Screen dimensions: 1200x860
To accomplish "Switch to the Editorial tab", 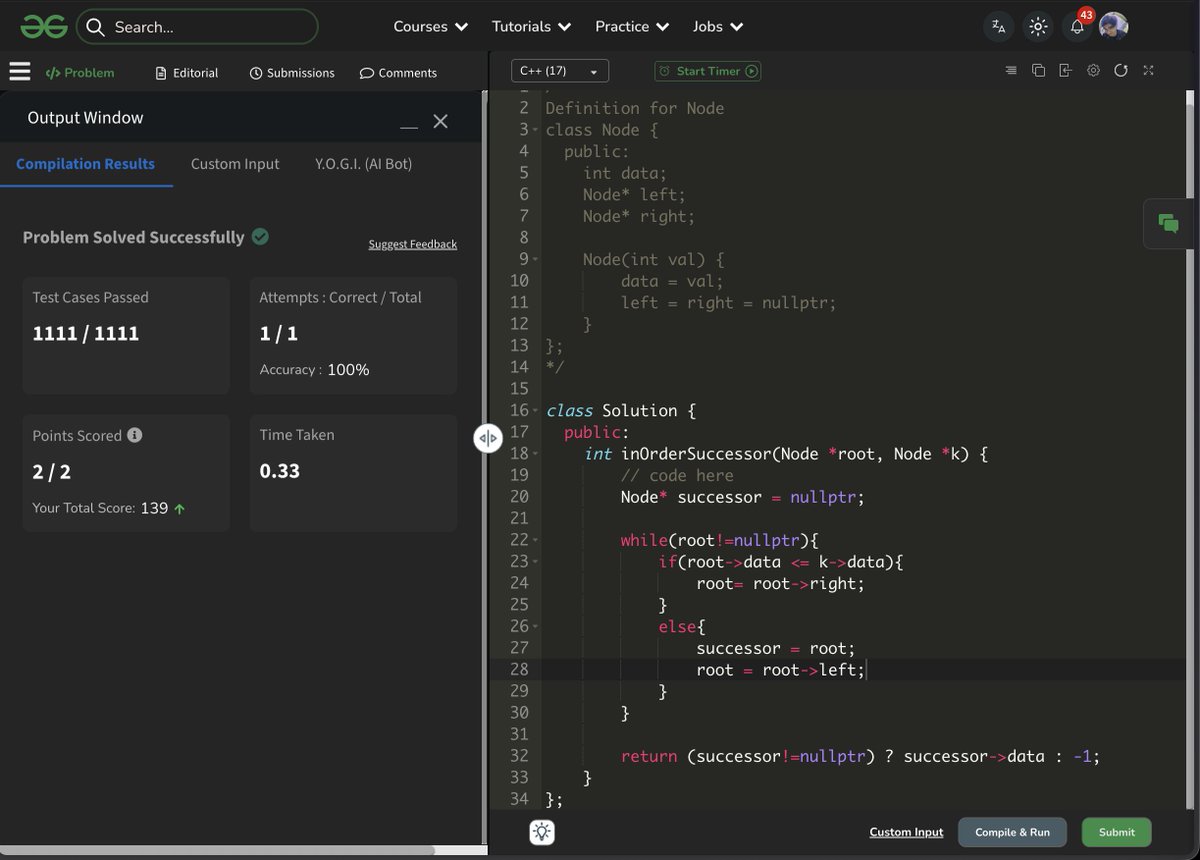I will click(187, 72).
